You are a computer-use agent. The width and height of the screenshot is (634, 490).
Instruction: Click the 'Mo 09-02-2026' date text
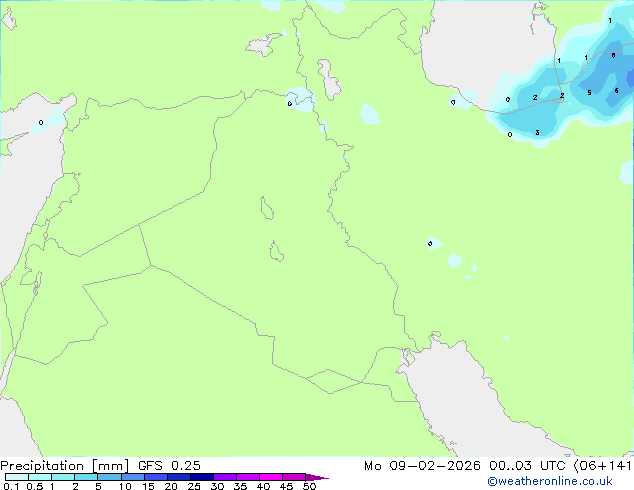[x=423, y=466]
